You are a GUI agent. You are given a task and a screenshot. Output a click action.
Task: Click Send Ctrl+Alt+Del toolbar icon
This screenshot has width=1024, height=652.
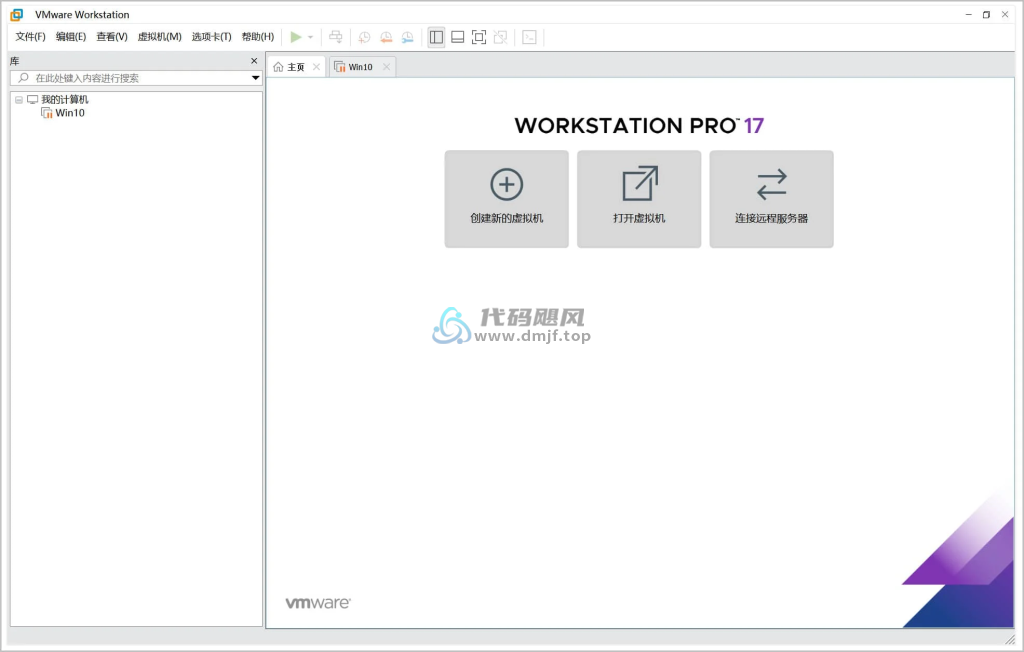point(336,37)
